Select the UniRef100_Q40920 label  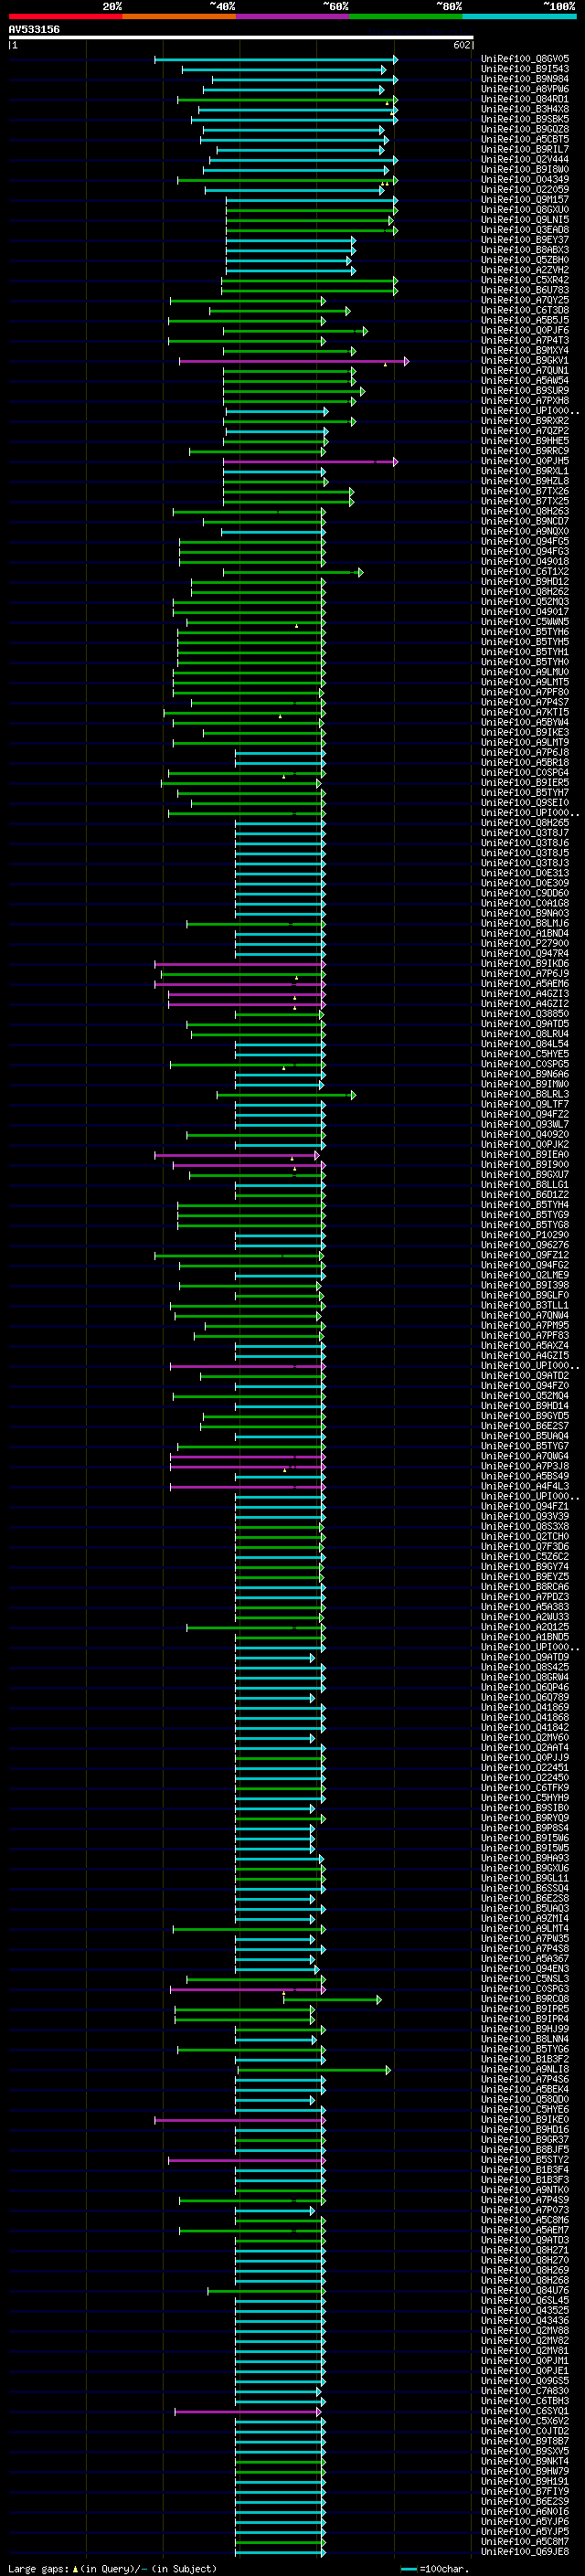pos(525,1135)
